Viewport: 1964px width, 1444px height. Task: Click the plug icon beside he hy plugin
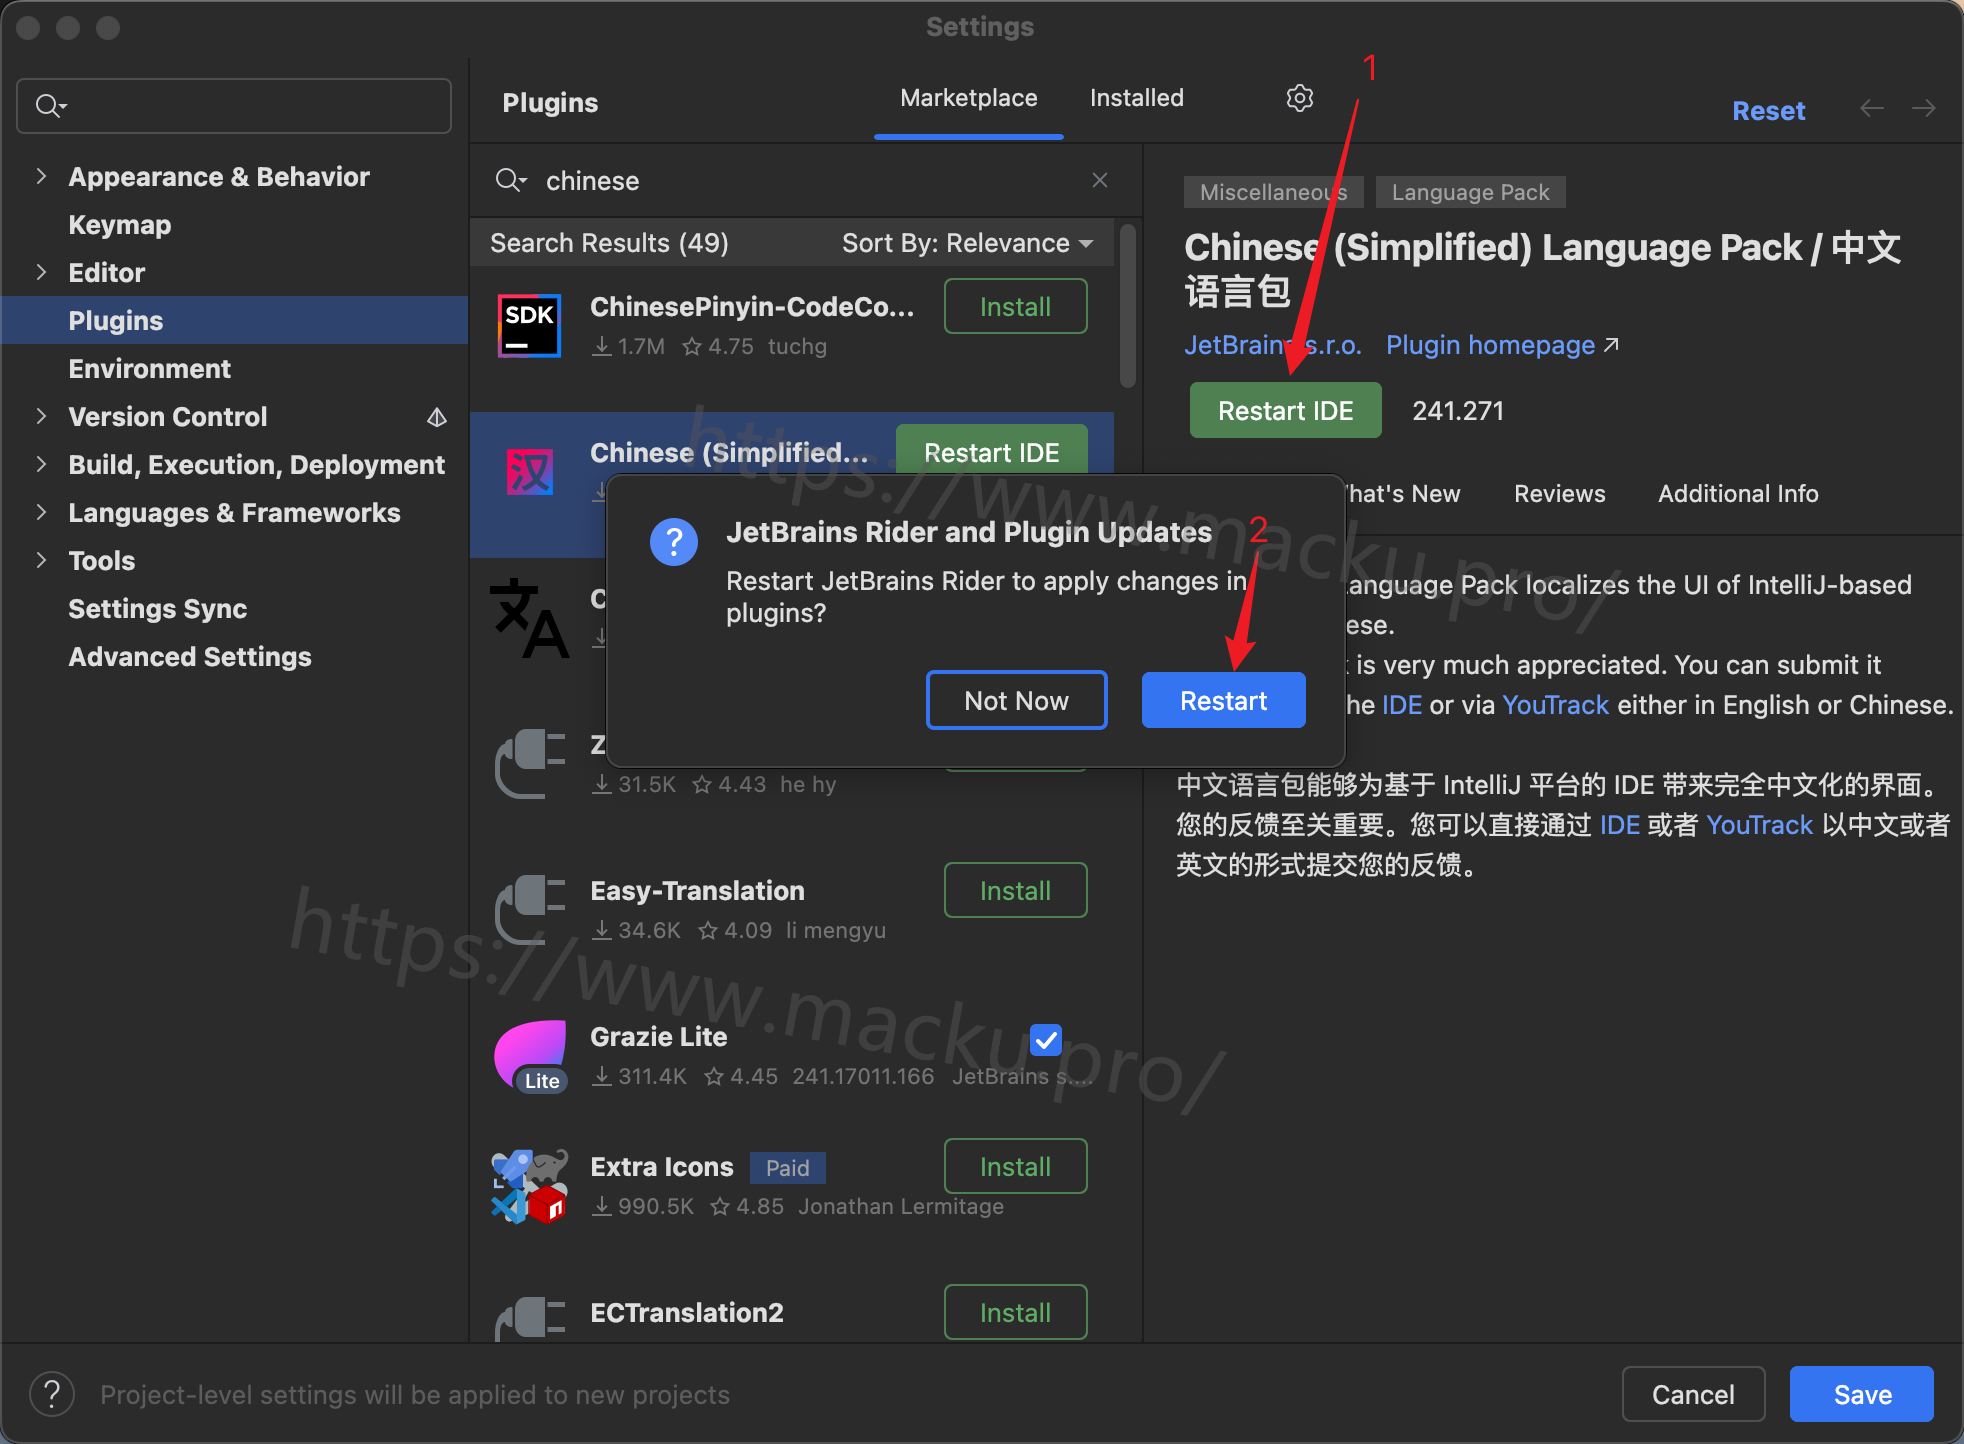click(529, 764)
